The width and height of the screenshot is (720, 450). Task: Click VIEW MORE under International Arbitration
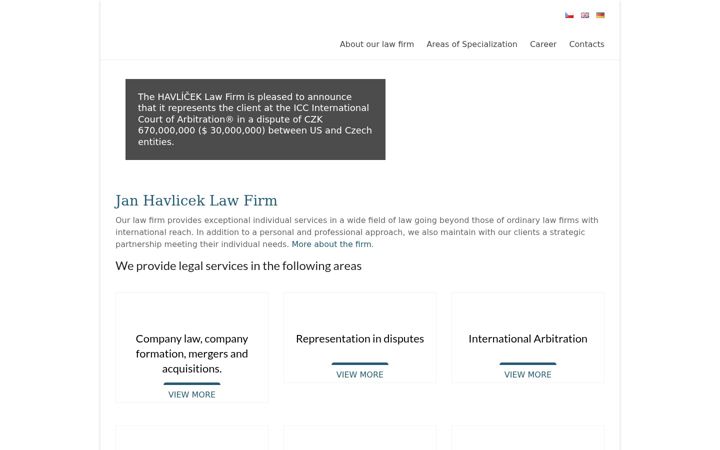528,375
